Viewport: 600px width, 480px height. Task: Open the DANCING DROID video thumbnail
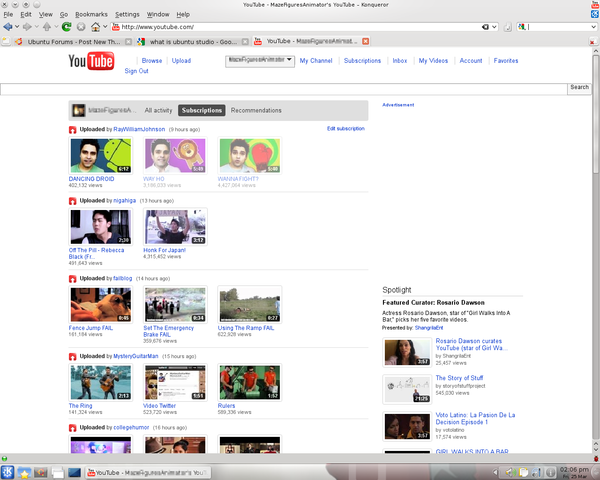click(x=101, y=156)
